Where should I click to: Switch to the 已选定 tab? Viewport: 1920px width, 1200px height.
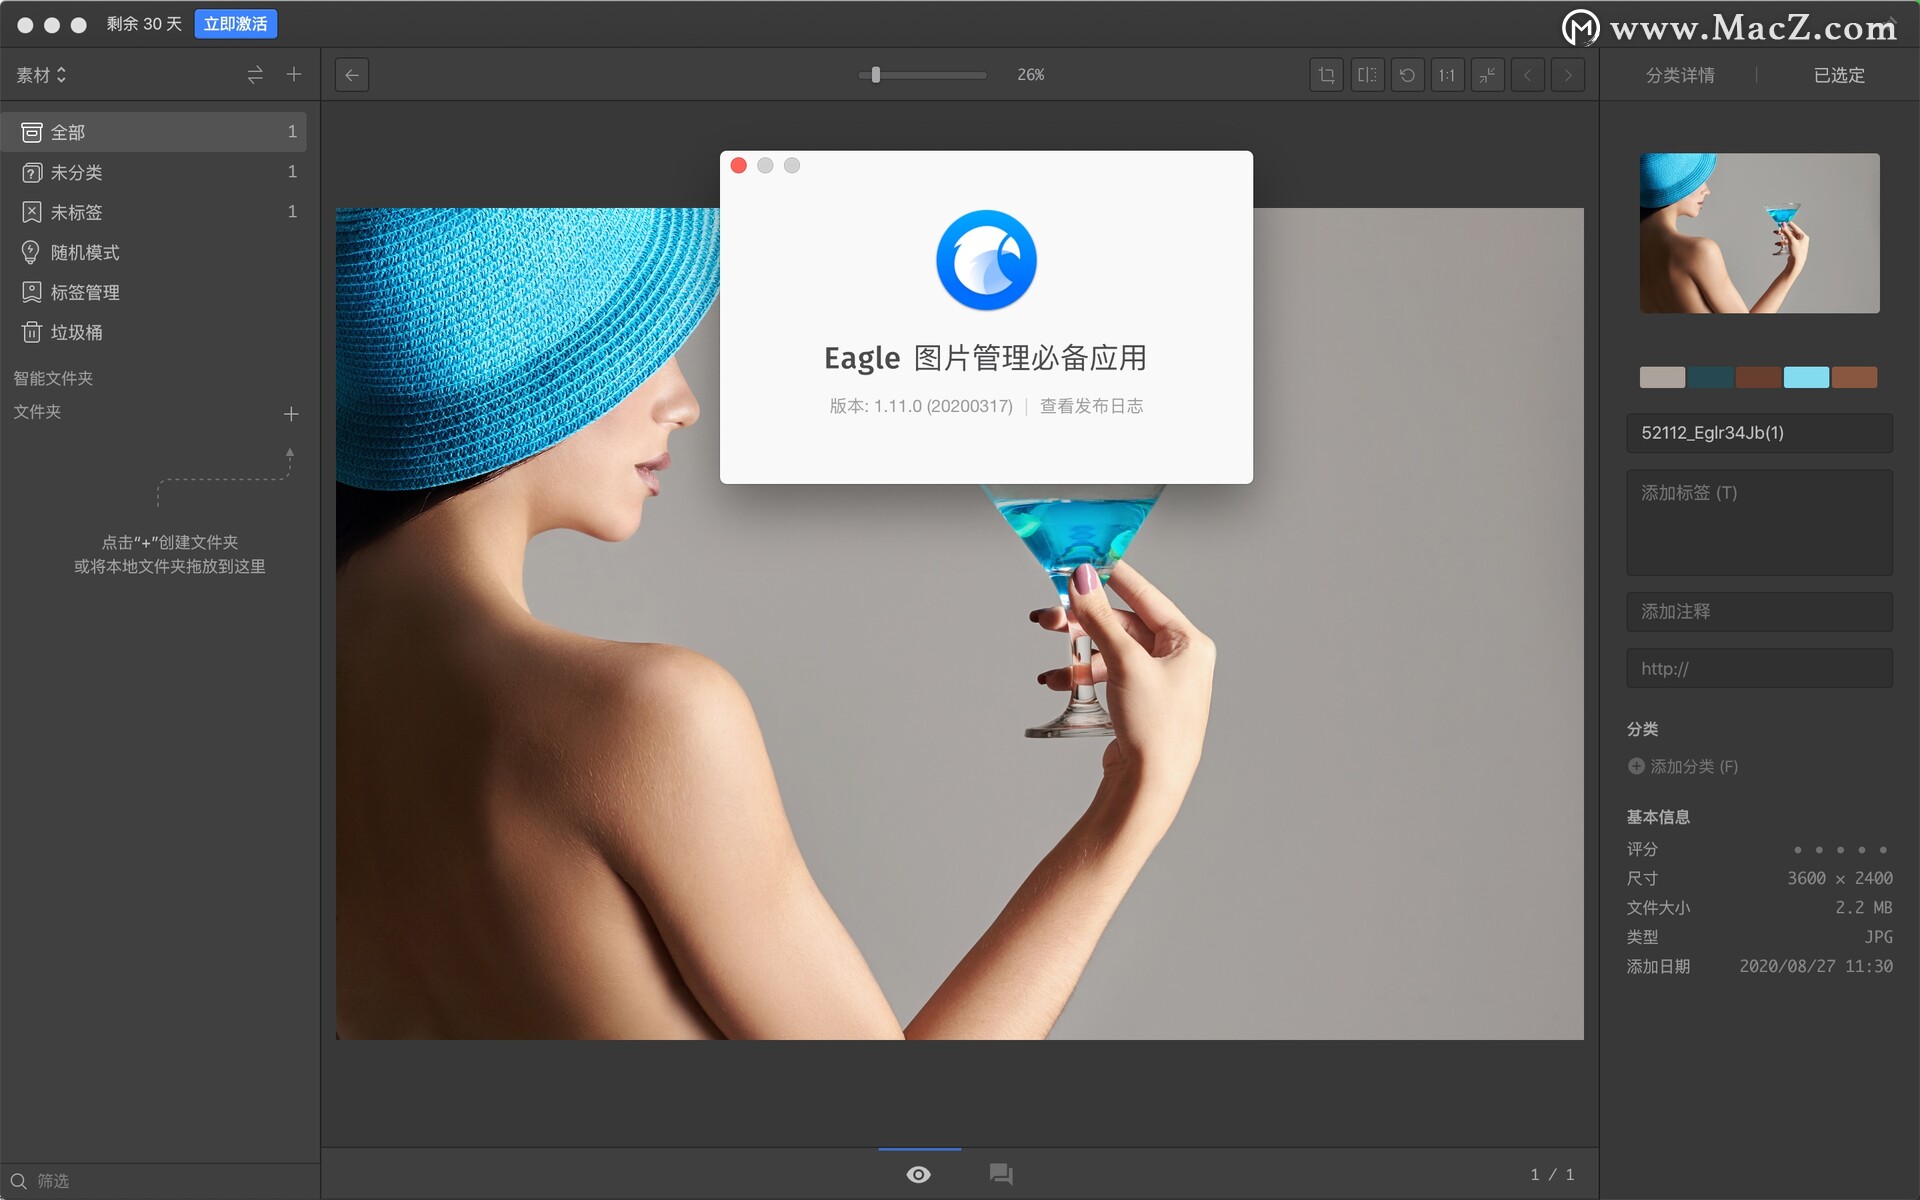coord(1838,75)
